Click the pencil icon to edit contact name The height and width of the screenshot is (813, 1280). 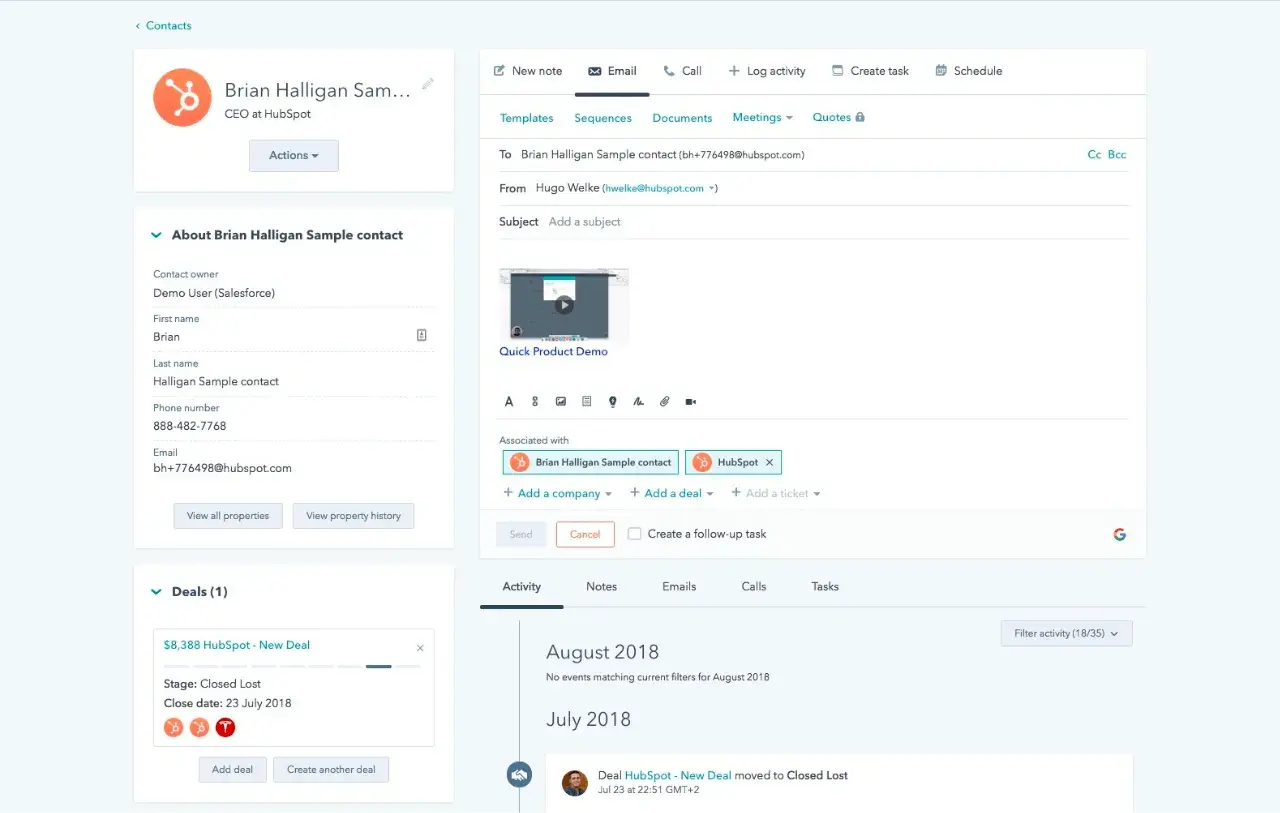pyautogui.click(x=428, y=85)
